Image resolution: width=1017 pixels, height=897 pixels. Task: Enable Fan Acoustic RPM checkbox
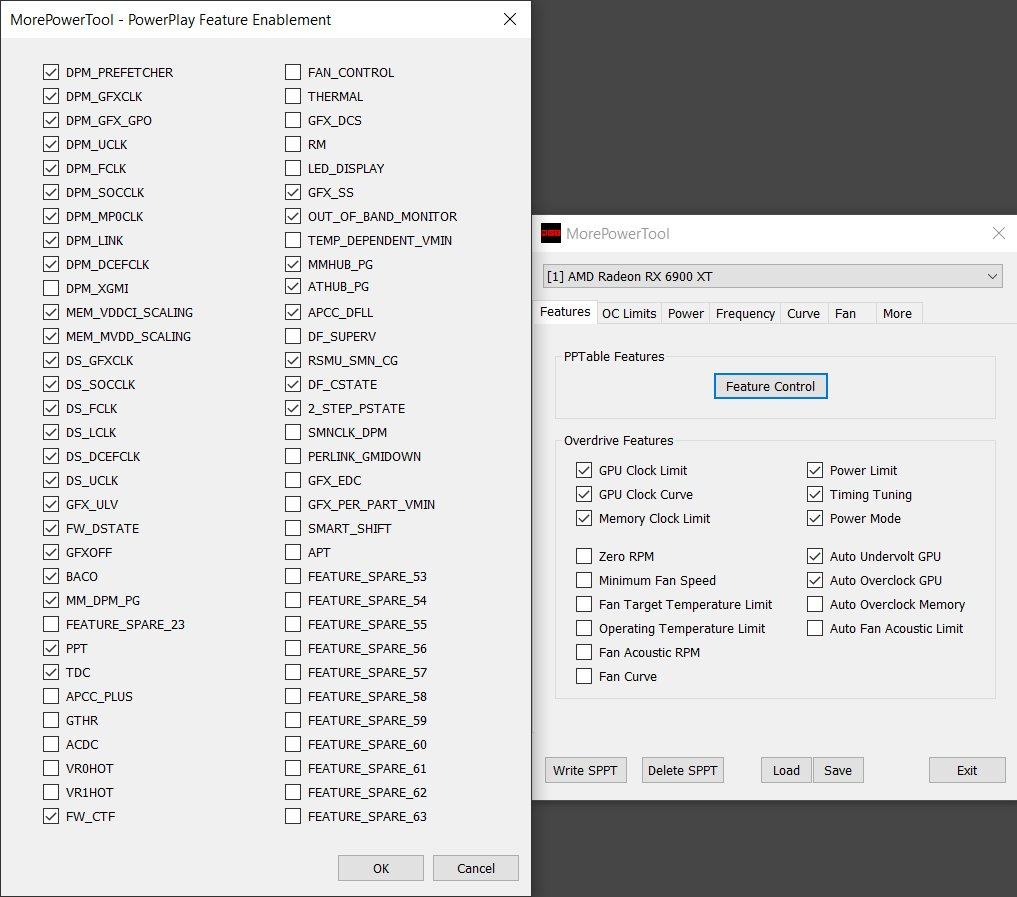click(584, 652)
